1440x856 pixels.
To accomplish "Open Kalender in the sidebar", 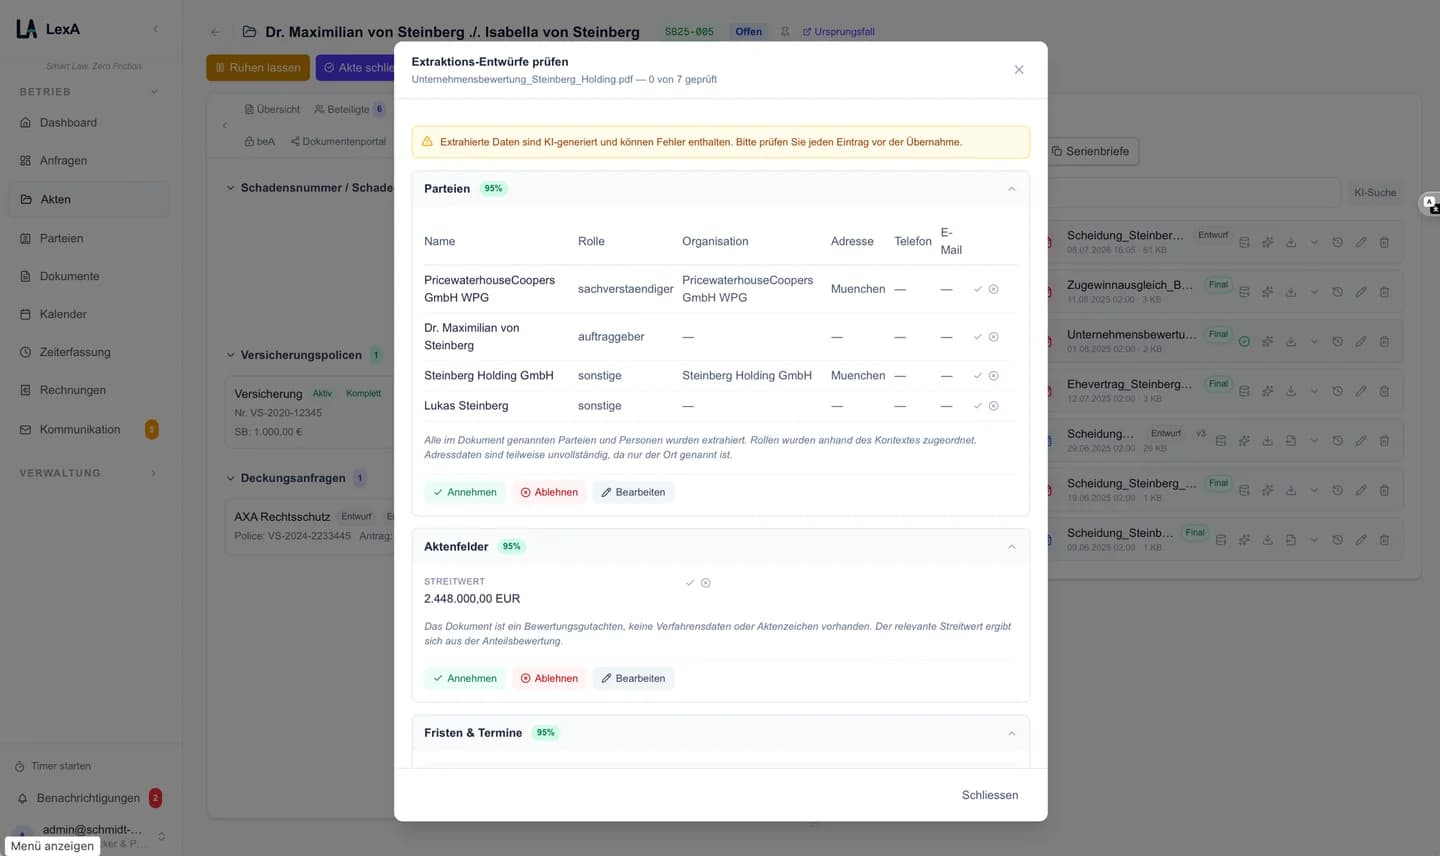I will pyautogui.click(x=88, y=314).
